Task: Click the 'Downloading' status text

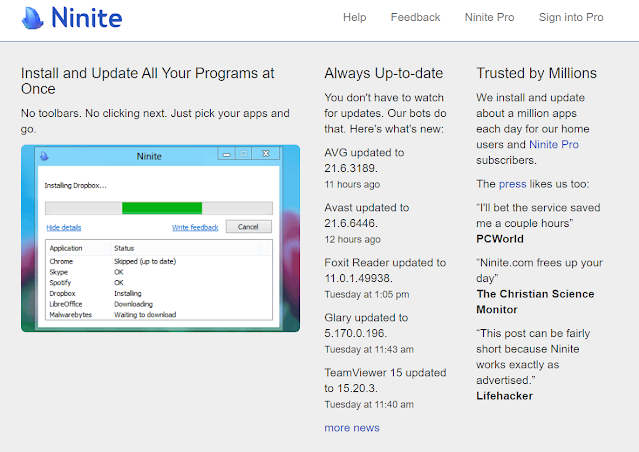Action: (133, 304)
